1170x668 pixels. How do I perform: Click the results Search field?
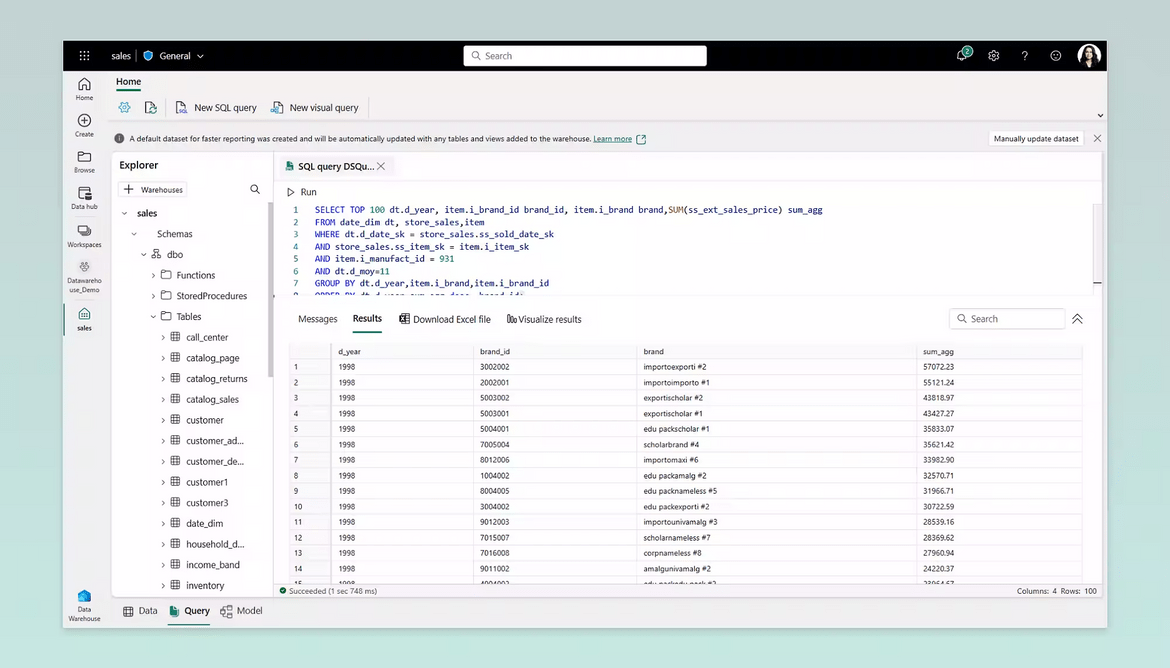[x=1007, y=319]
